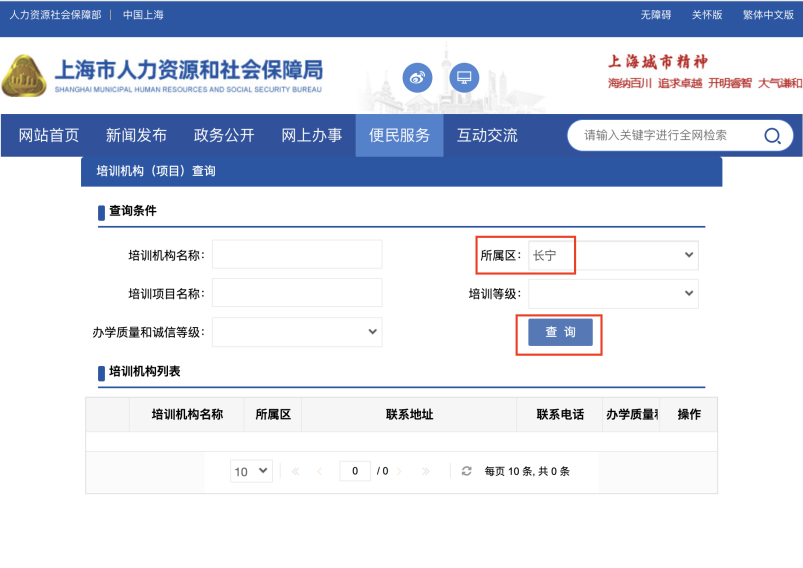Click the 操作 column header
This screenshot has width=803, height=568.
[x=689, y=414]
